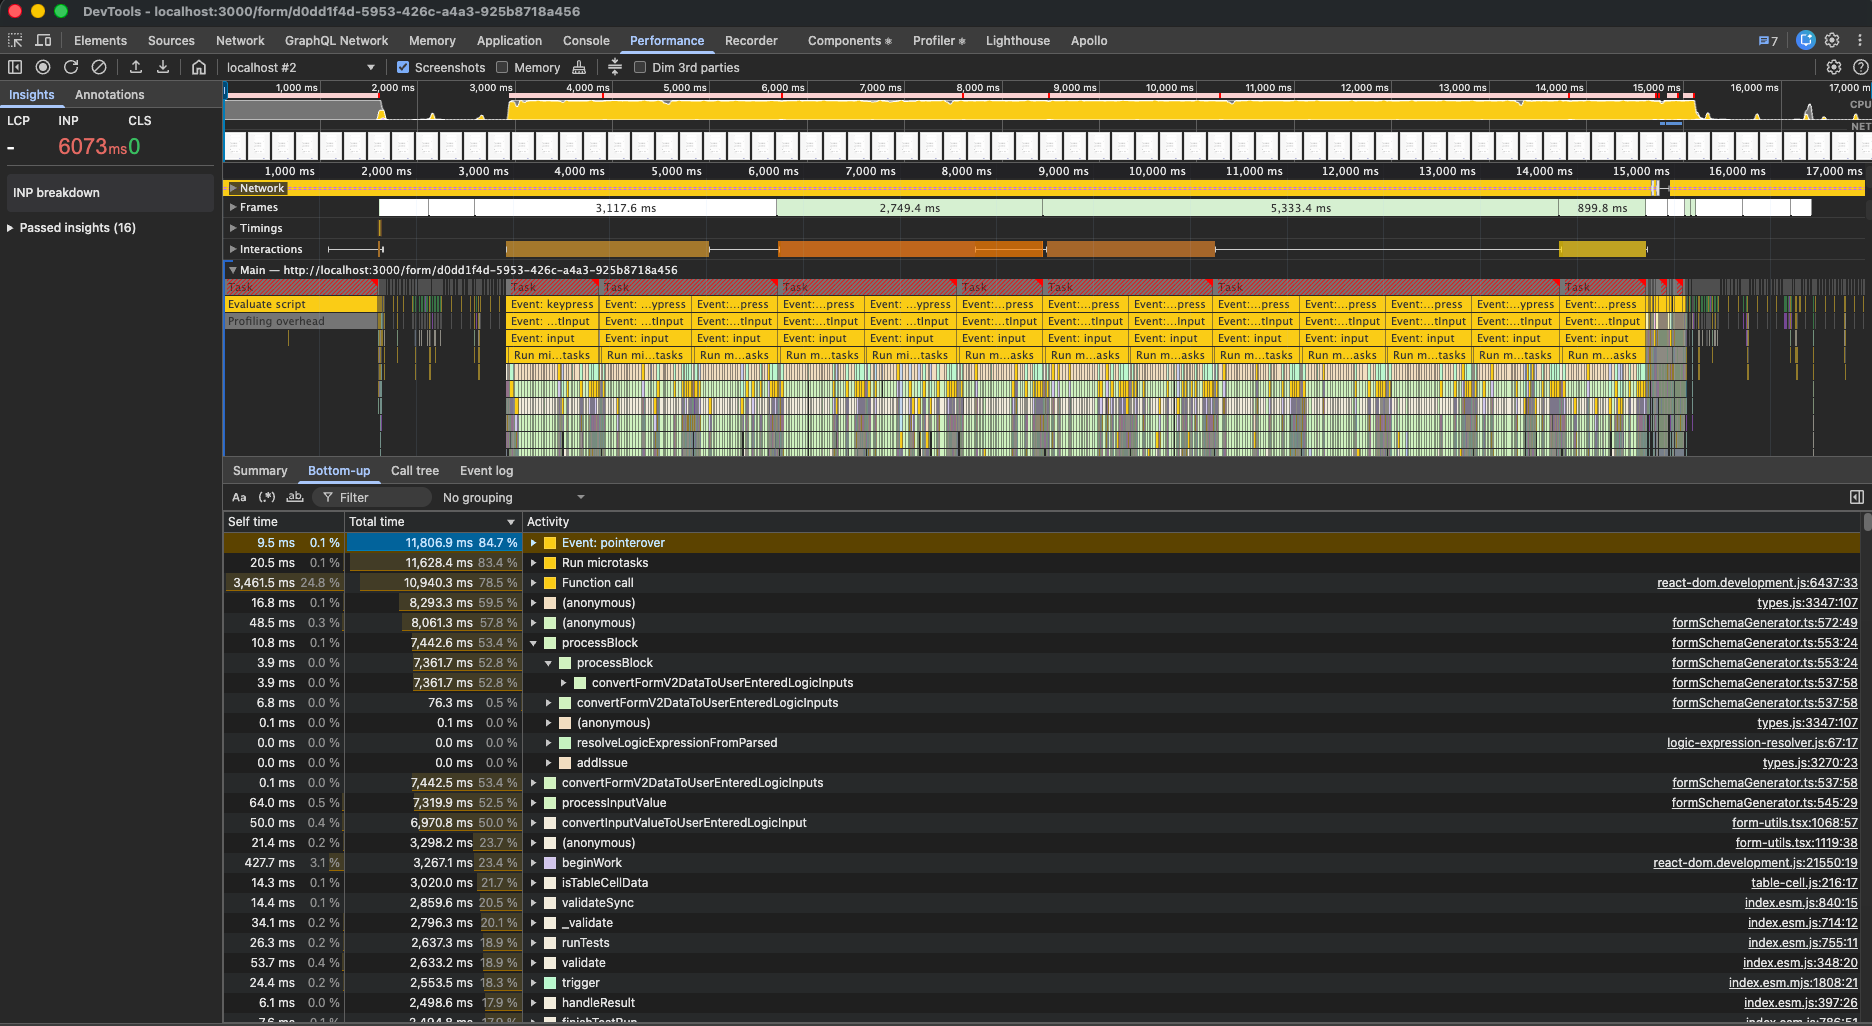Click the home icon in the Performance toolbar

point(199,67)
